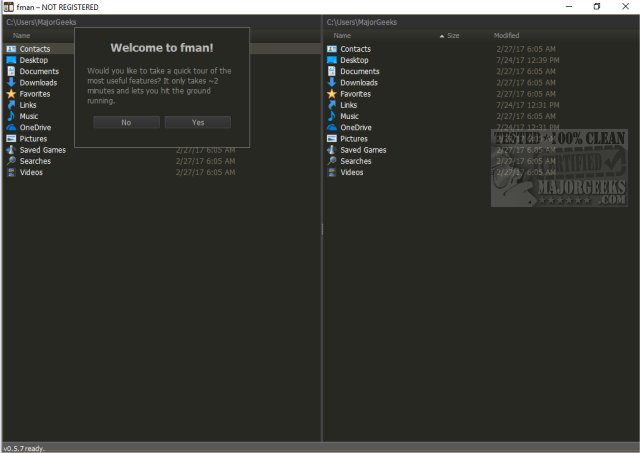This screenshot has height=453, width=640.
Task: Select the Searches magnifier icon in left pane
Action: (x=11, y=161)
